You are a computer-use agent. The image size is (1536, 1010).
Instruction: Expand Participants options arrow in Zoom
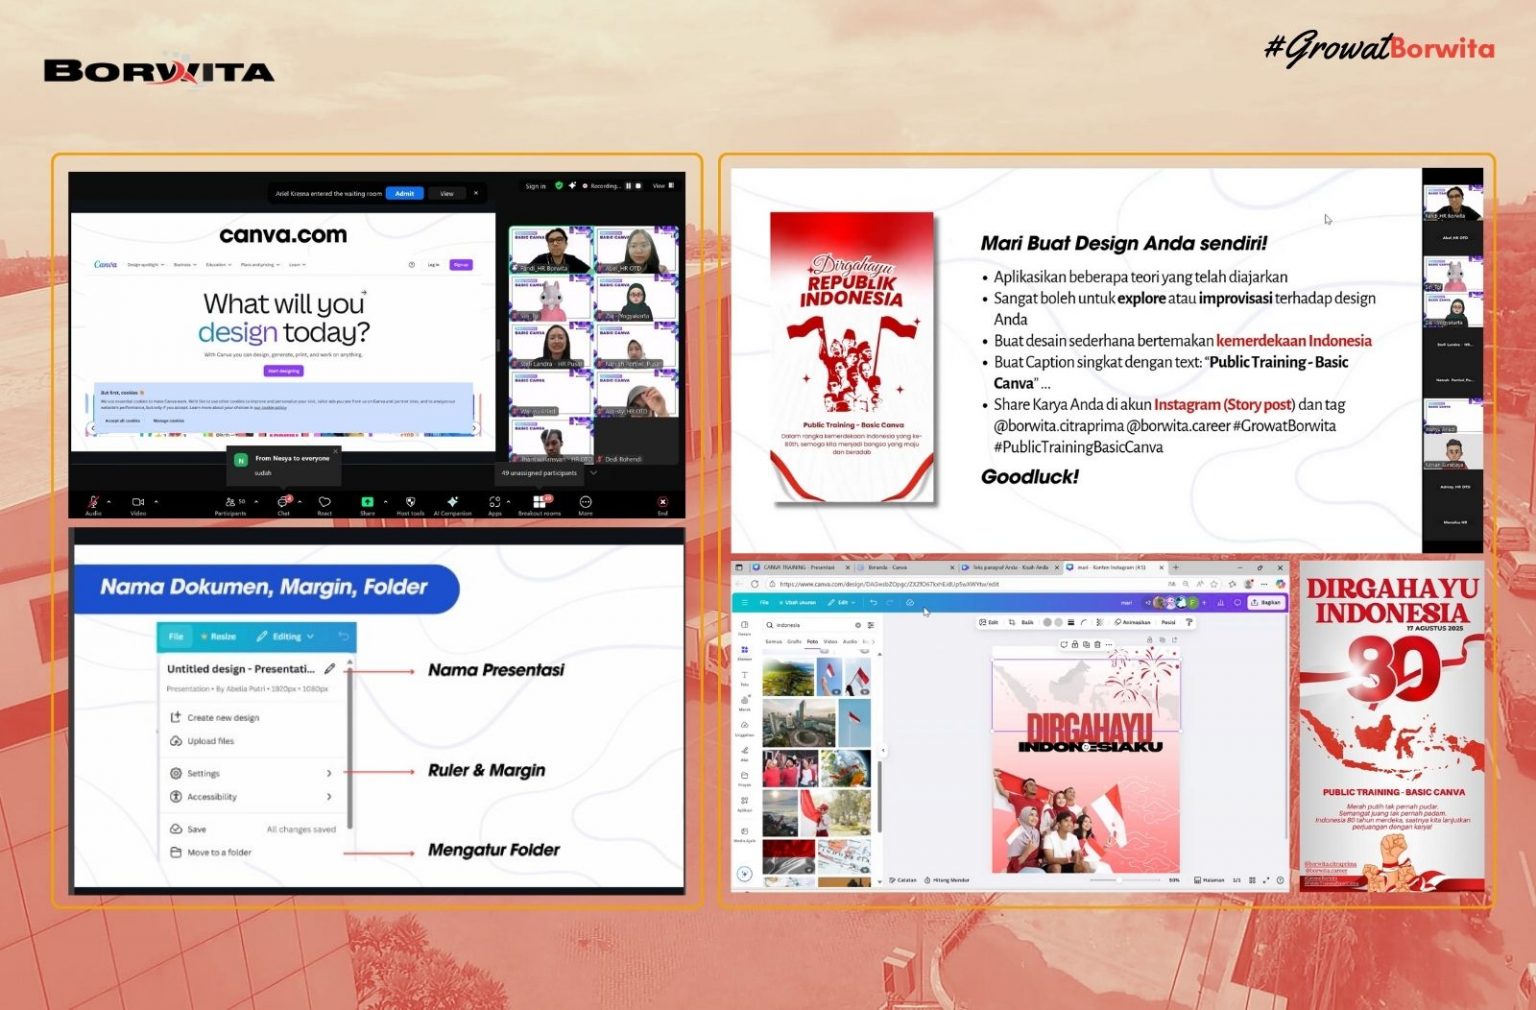click(254, 499)
